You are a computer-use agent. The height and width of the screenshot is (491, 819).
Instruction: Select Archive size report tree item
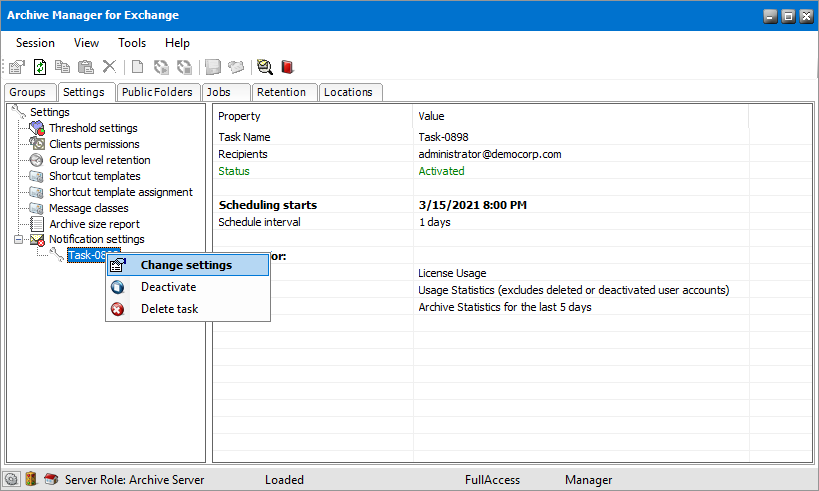[x=95, y=224]
